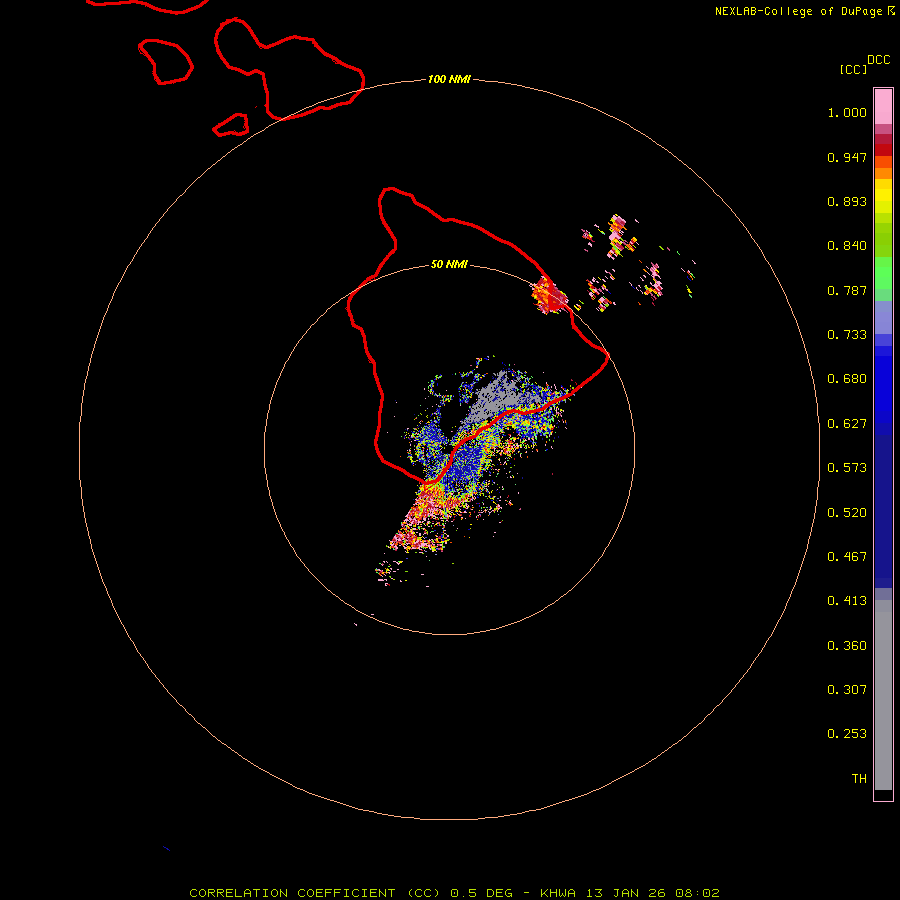Select the 0.360 color scale value
900x900 pixels.
(847, 646)
